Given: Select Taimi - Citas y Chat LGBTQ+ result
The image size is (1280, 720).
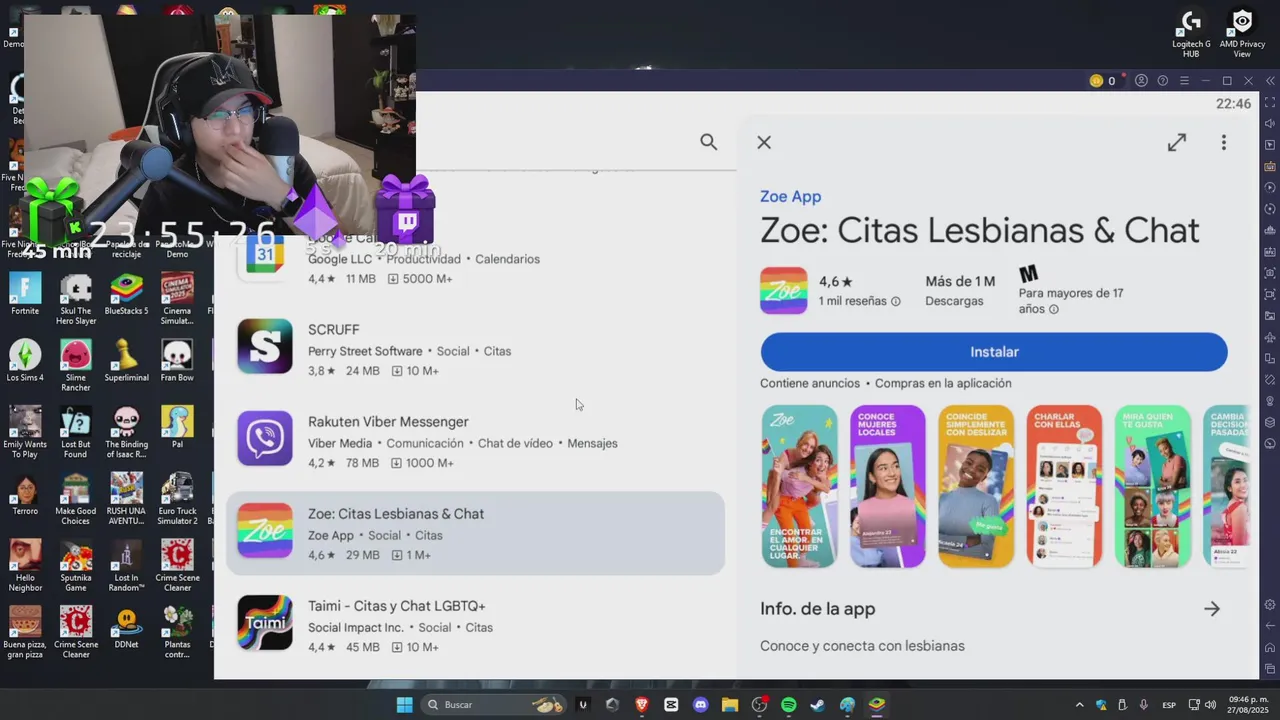Looking at the screenshot, I should 475,625.
